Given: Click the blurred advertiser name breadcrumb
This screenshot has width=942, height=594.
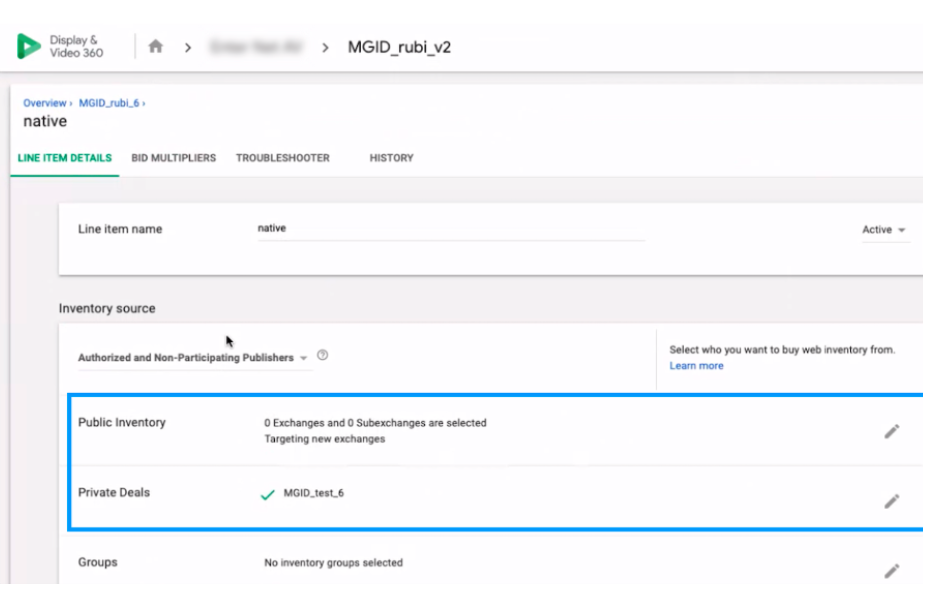Looking at the screenshot, I should (254, 47).
